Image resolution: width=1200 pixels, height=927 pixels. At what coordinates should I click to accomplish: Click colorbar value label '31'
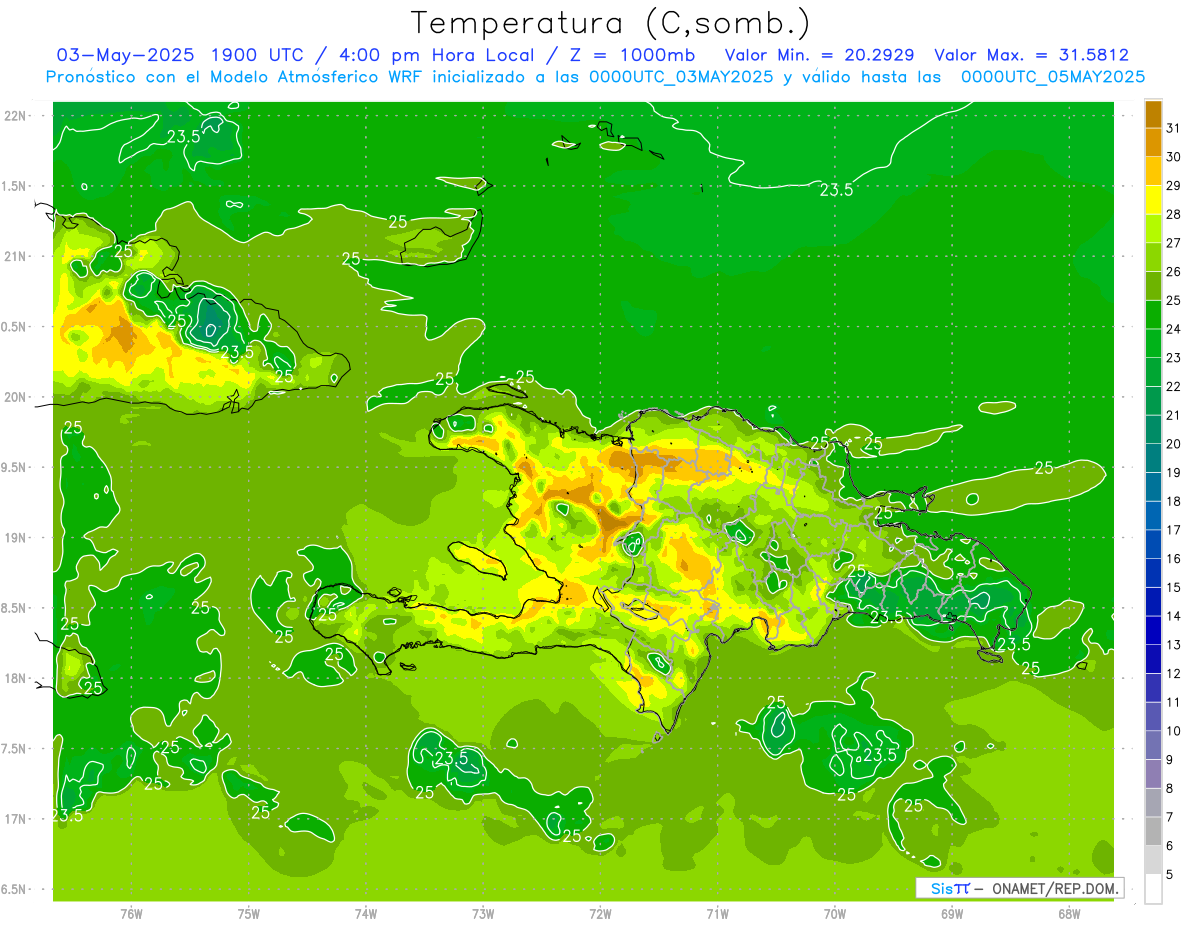tap(1174, 128)
